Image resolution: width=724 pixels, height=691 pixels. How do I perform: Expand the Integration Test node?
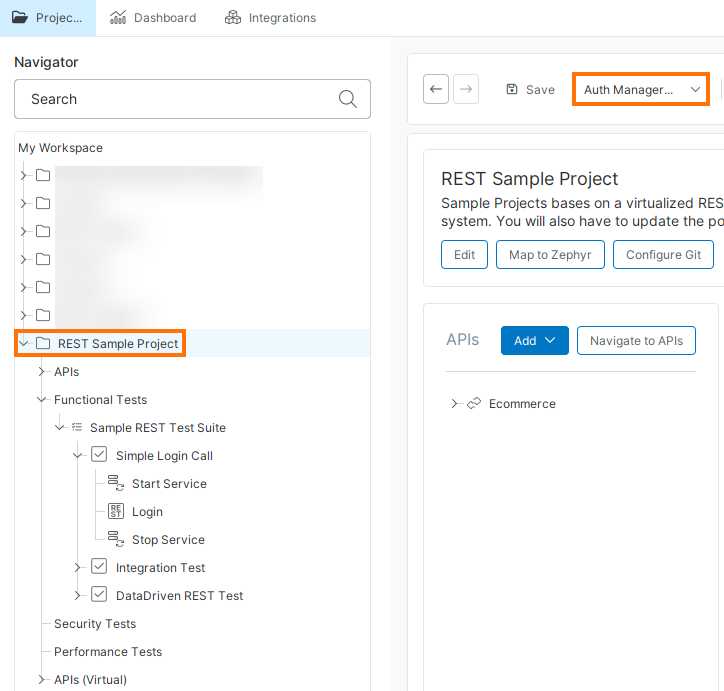coord(77,567)
